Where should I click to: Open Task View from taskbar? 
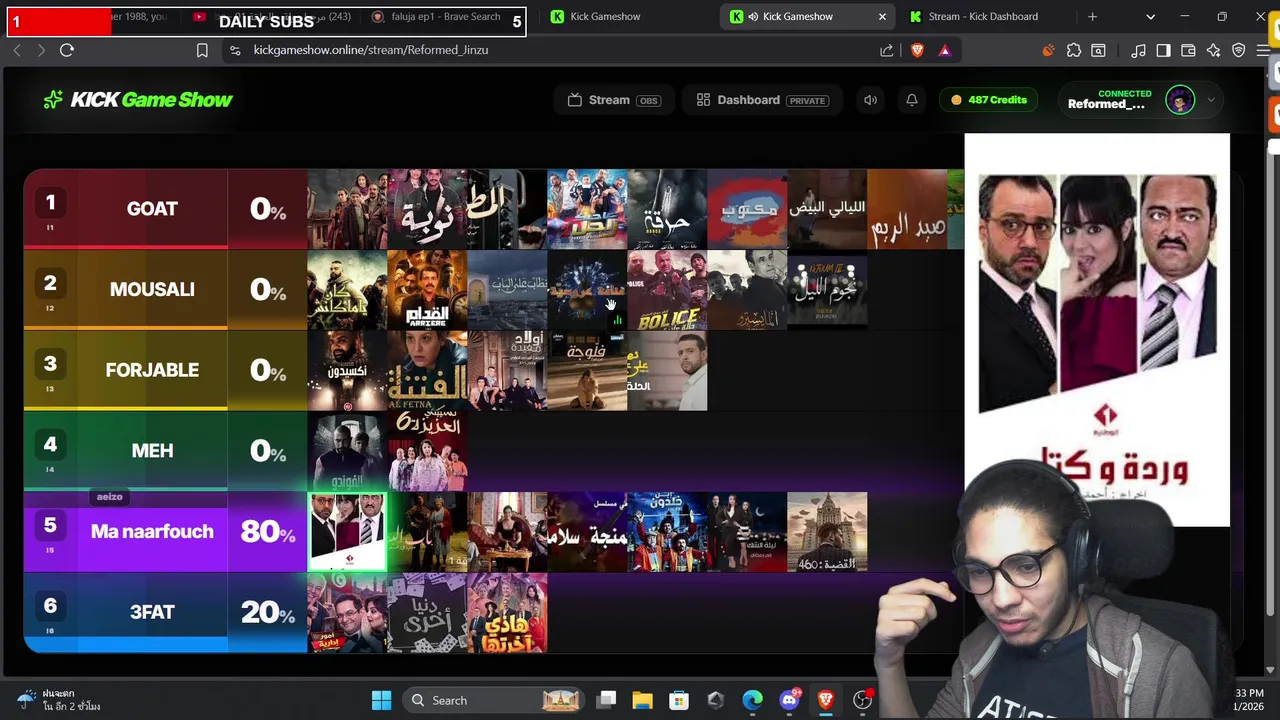tap(606, 700)
